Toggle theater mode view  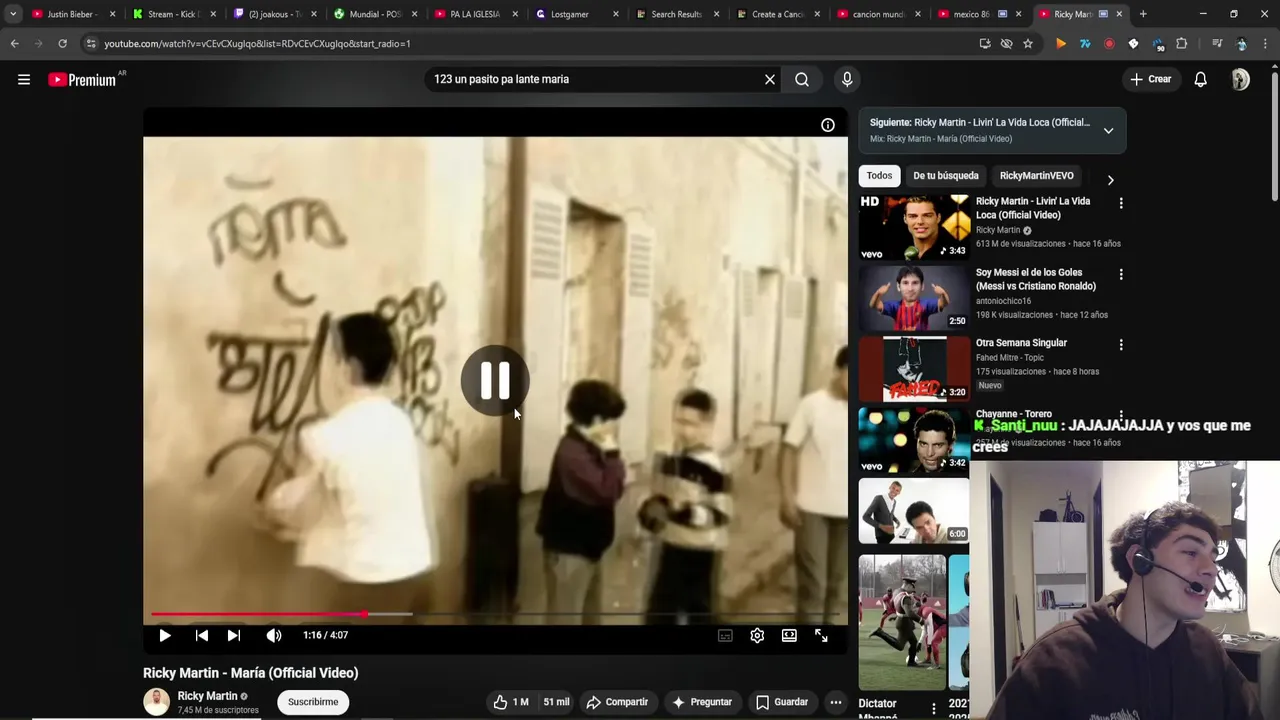789,635
